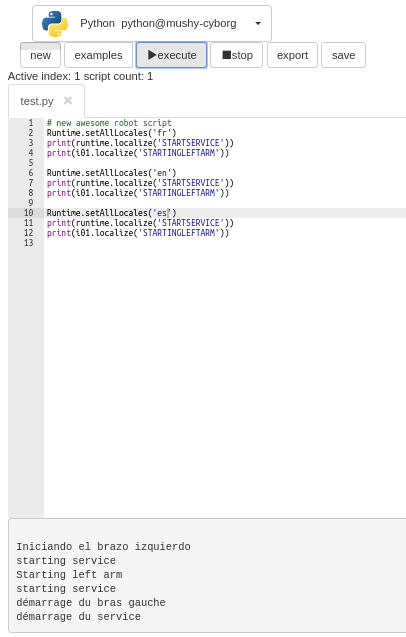
Task: Click line number 1 in the gutter
Action: point(31,123)
